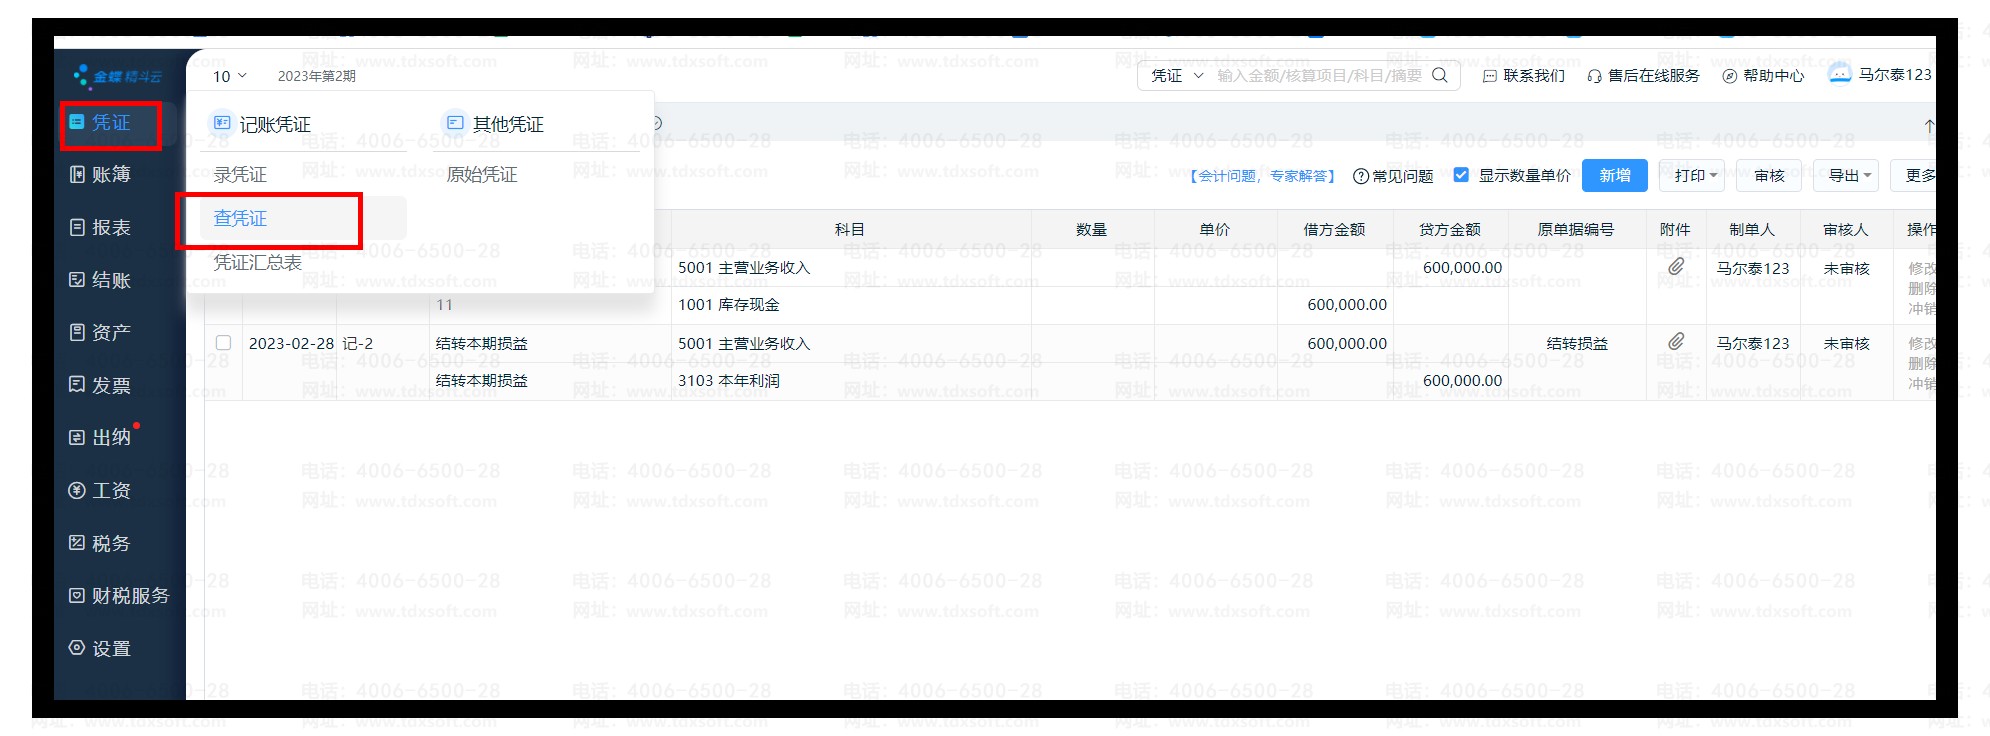Open 帮助中心 help center icon
The width and height of the screenshot is (1990, 736).
click(x=1729, y=76)
